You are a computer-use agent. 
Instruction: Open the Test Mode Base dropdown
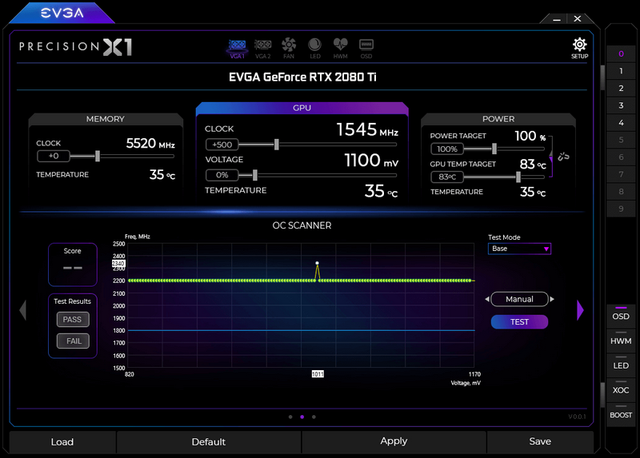(x=520, y=249)
